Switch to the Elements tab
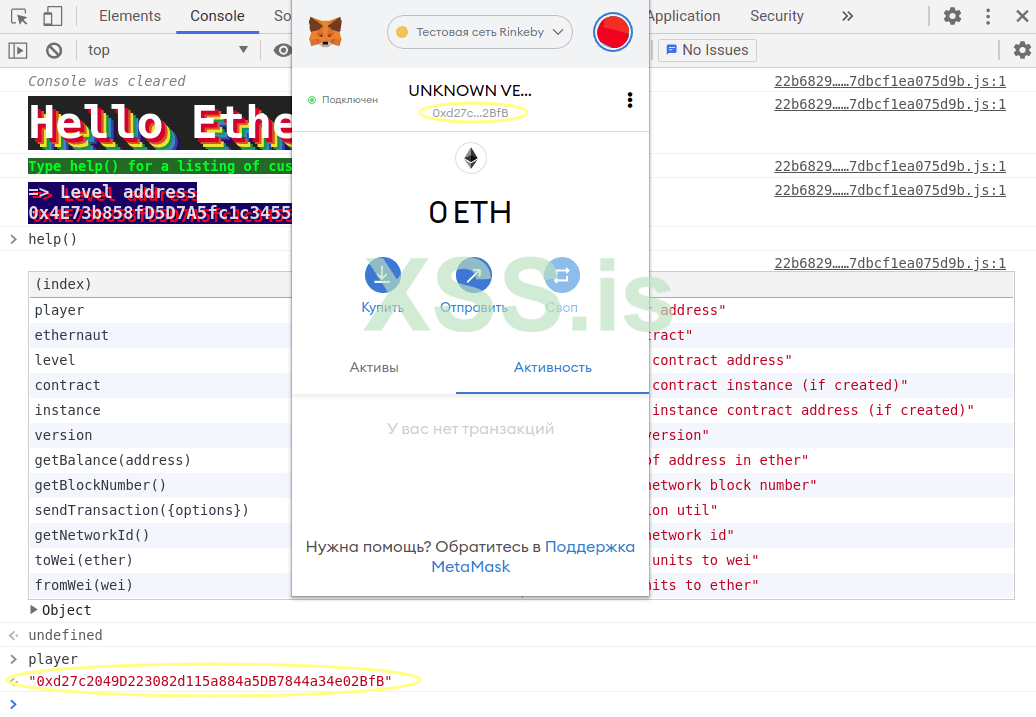Viewport: 1036px width, 717px height. click(130, 16)
